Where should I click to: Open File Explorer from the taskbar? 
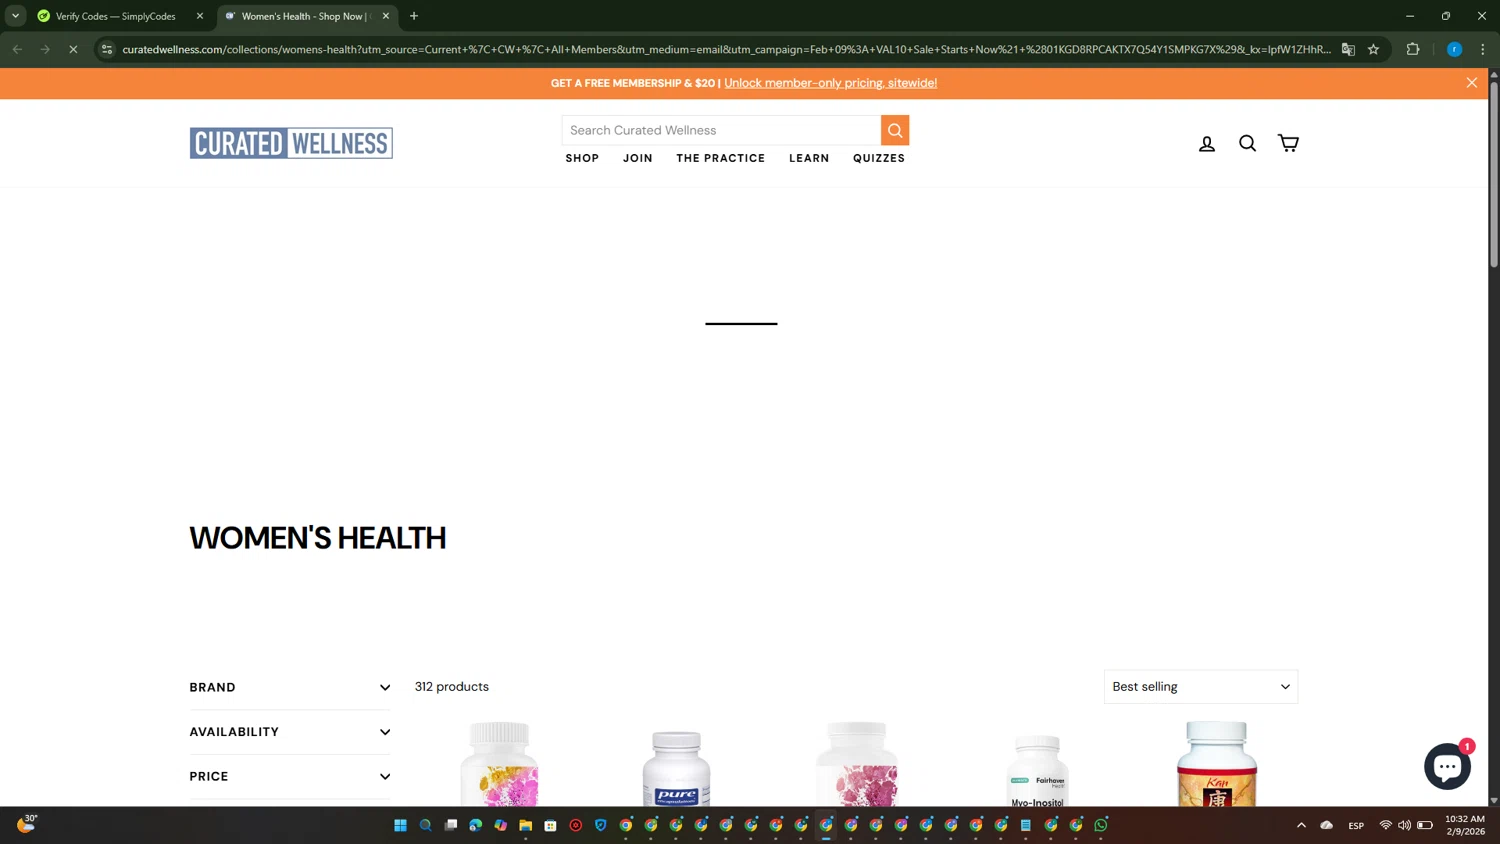tap(525, 825)
